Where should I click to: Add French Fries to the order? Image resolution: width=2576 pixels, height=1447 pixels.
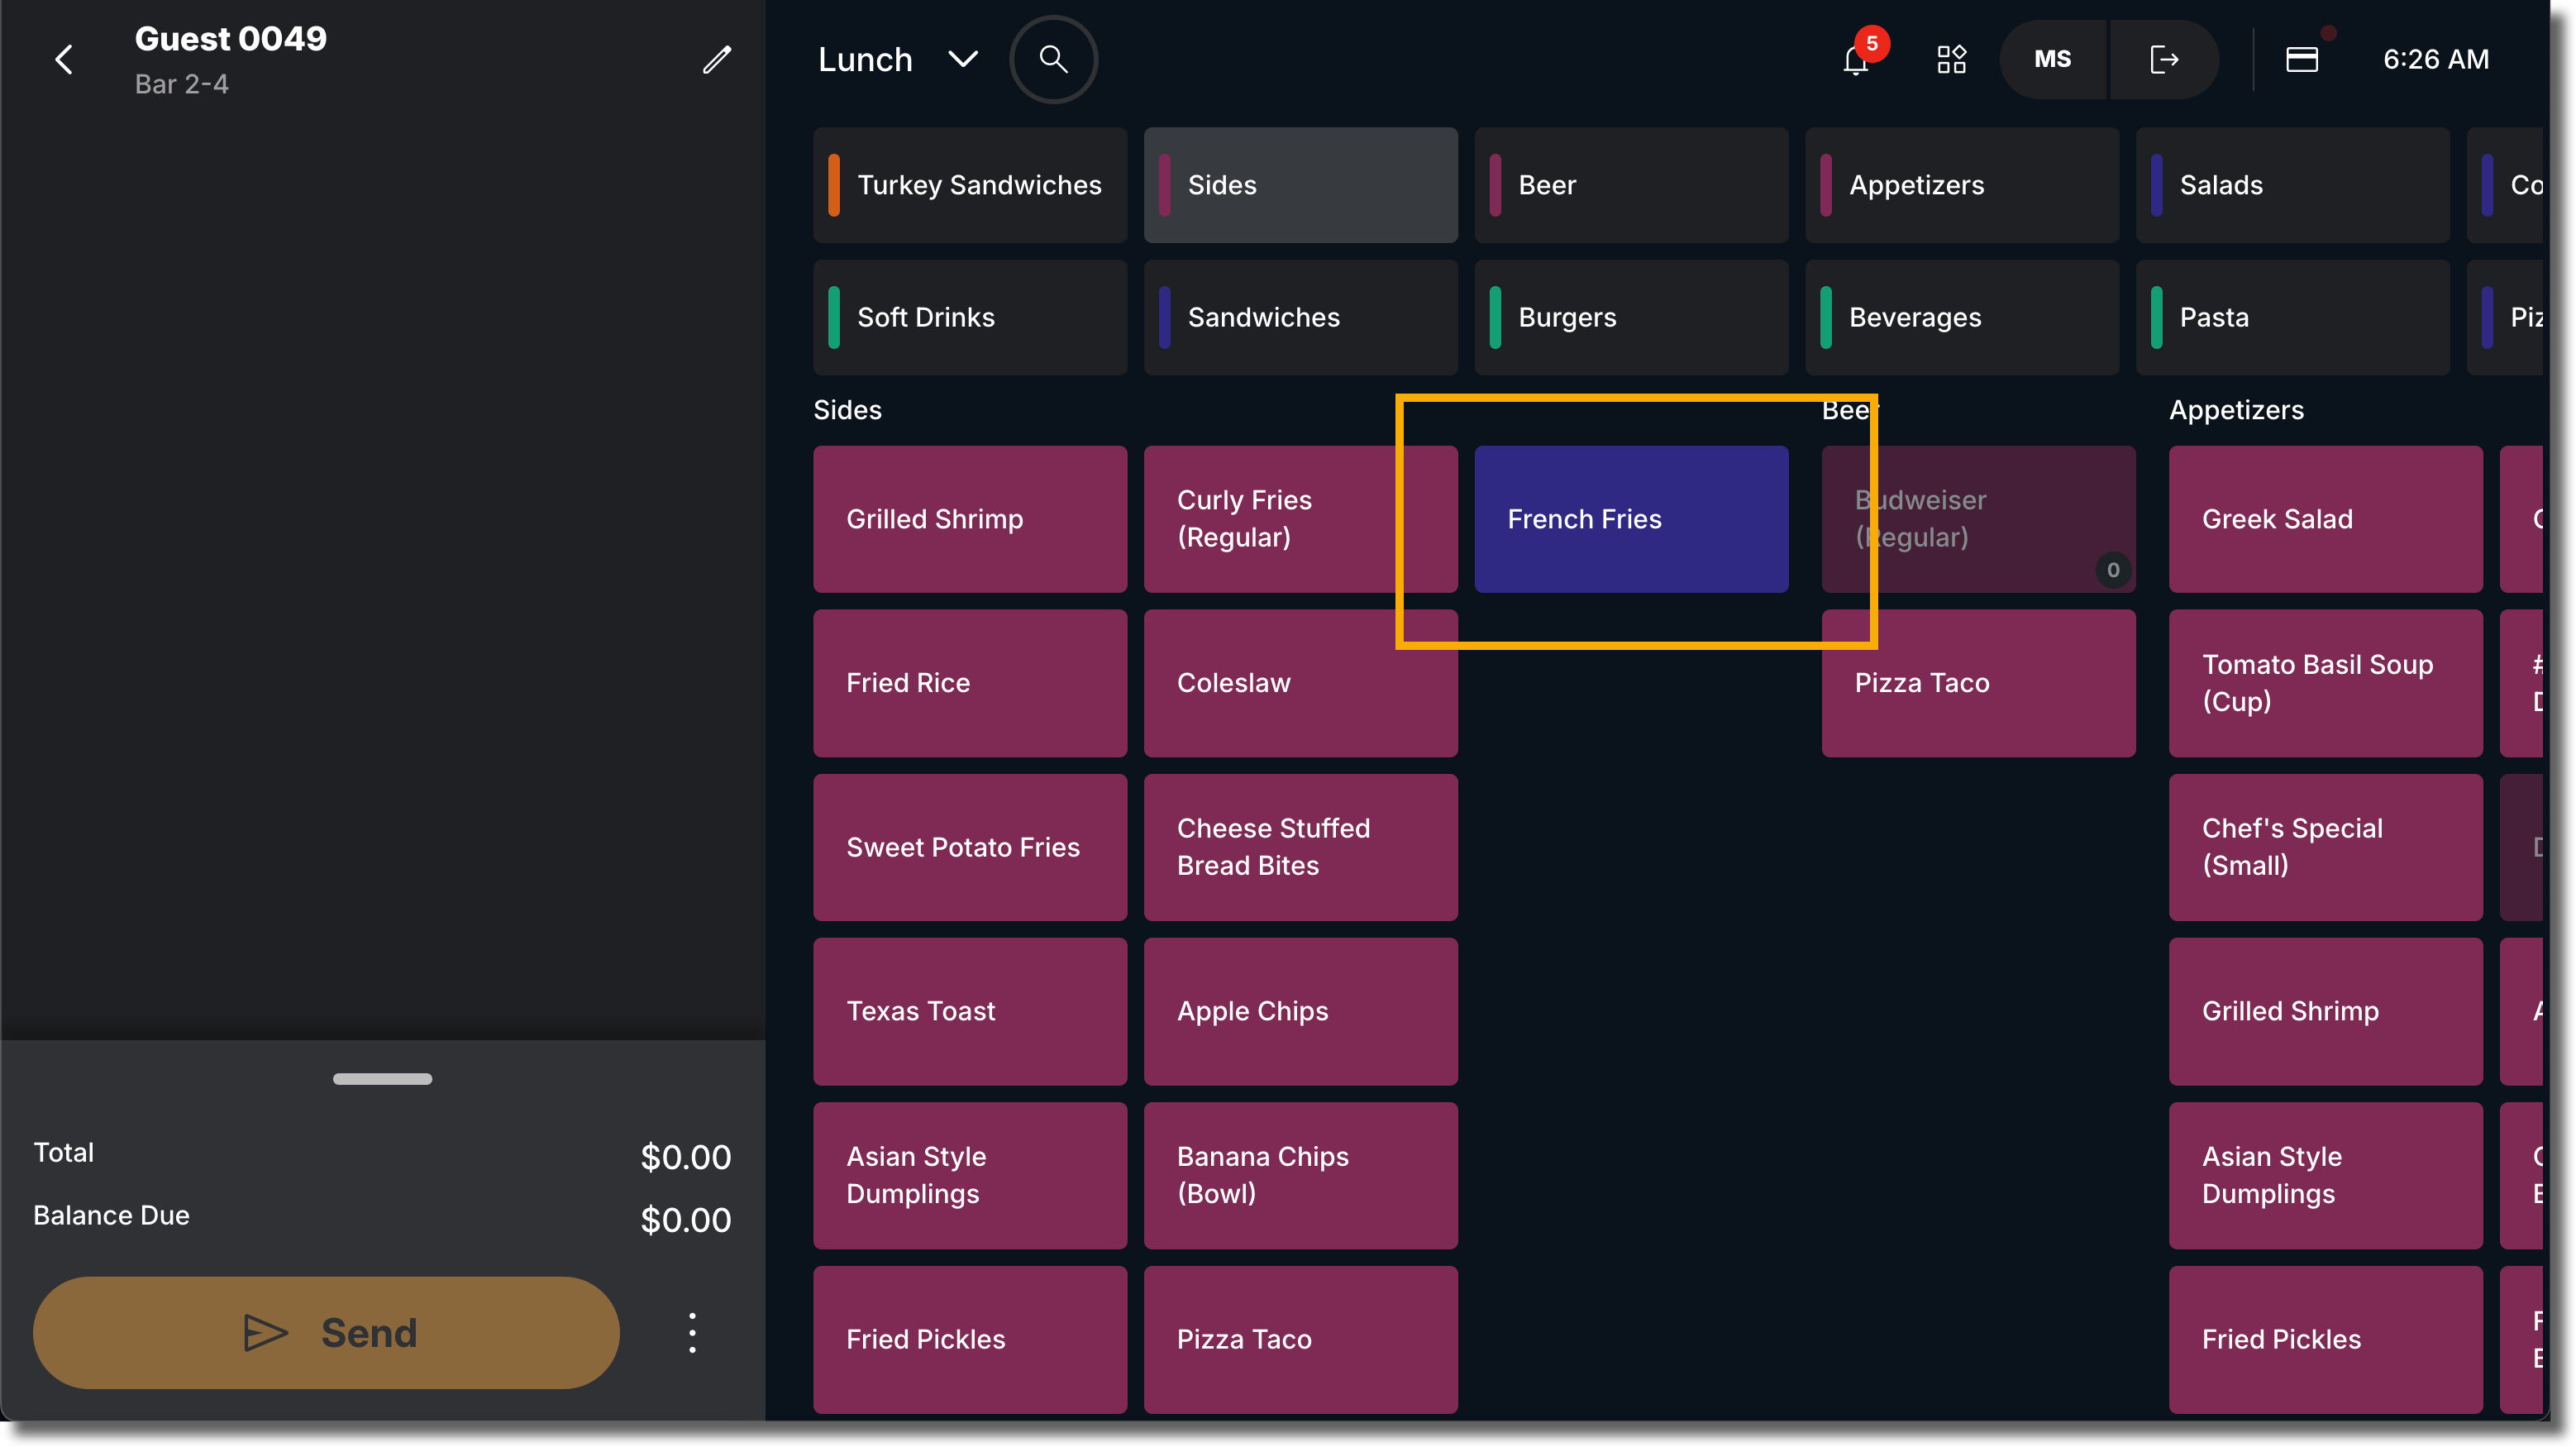click(1631, 519)
